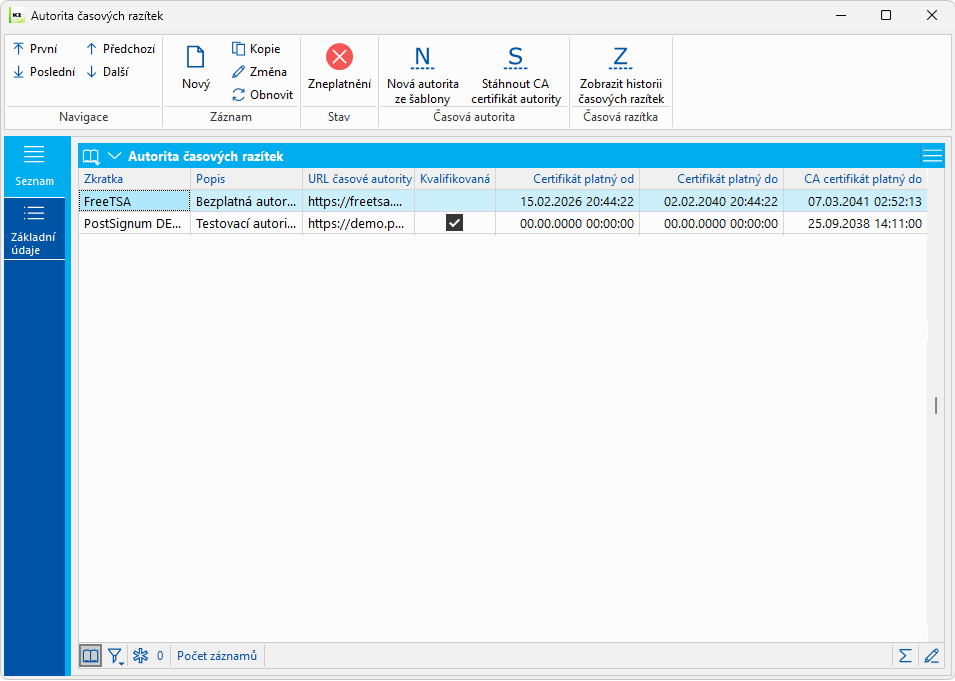Click Stáhnout CA certifikát autority

516,75
